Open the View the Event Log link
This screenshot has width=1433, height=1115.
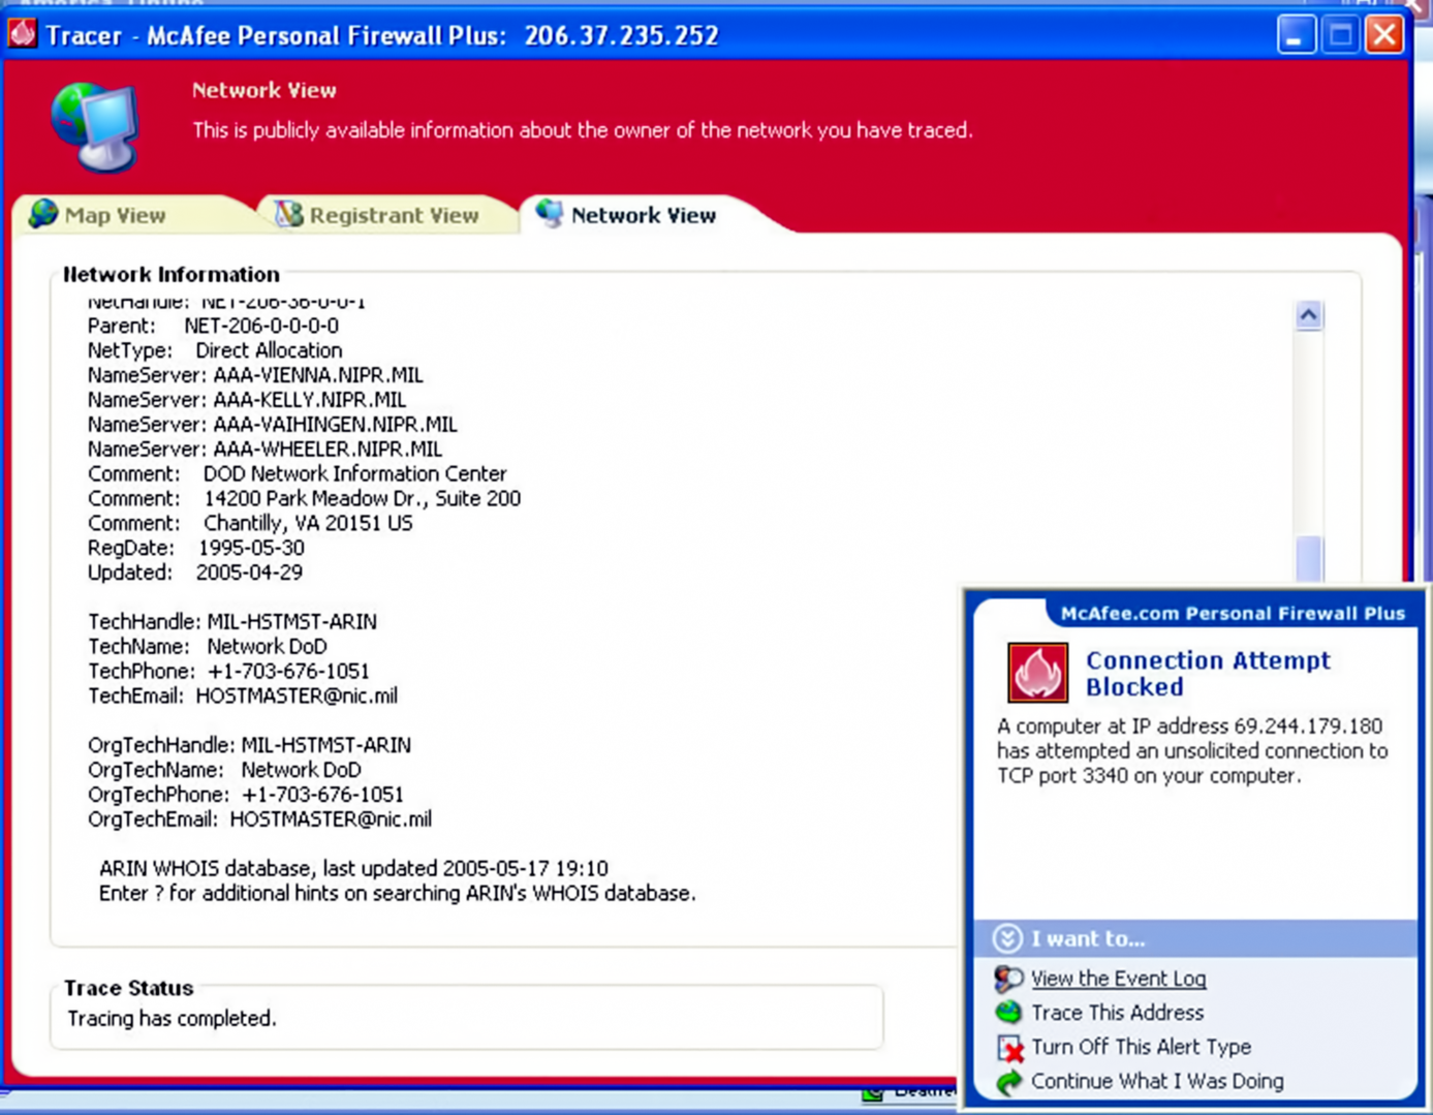click(1118, 979)
